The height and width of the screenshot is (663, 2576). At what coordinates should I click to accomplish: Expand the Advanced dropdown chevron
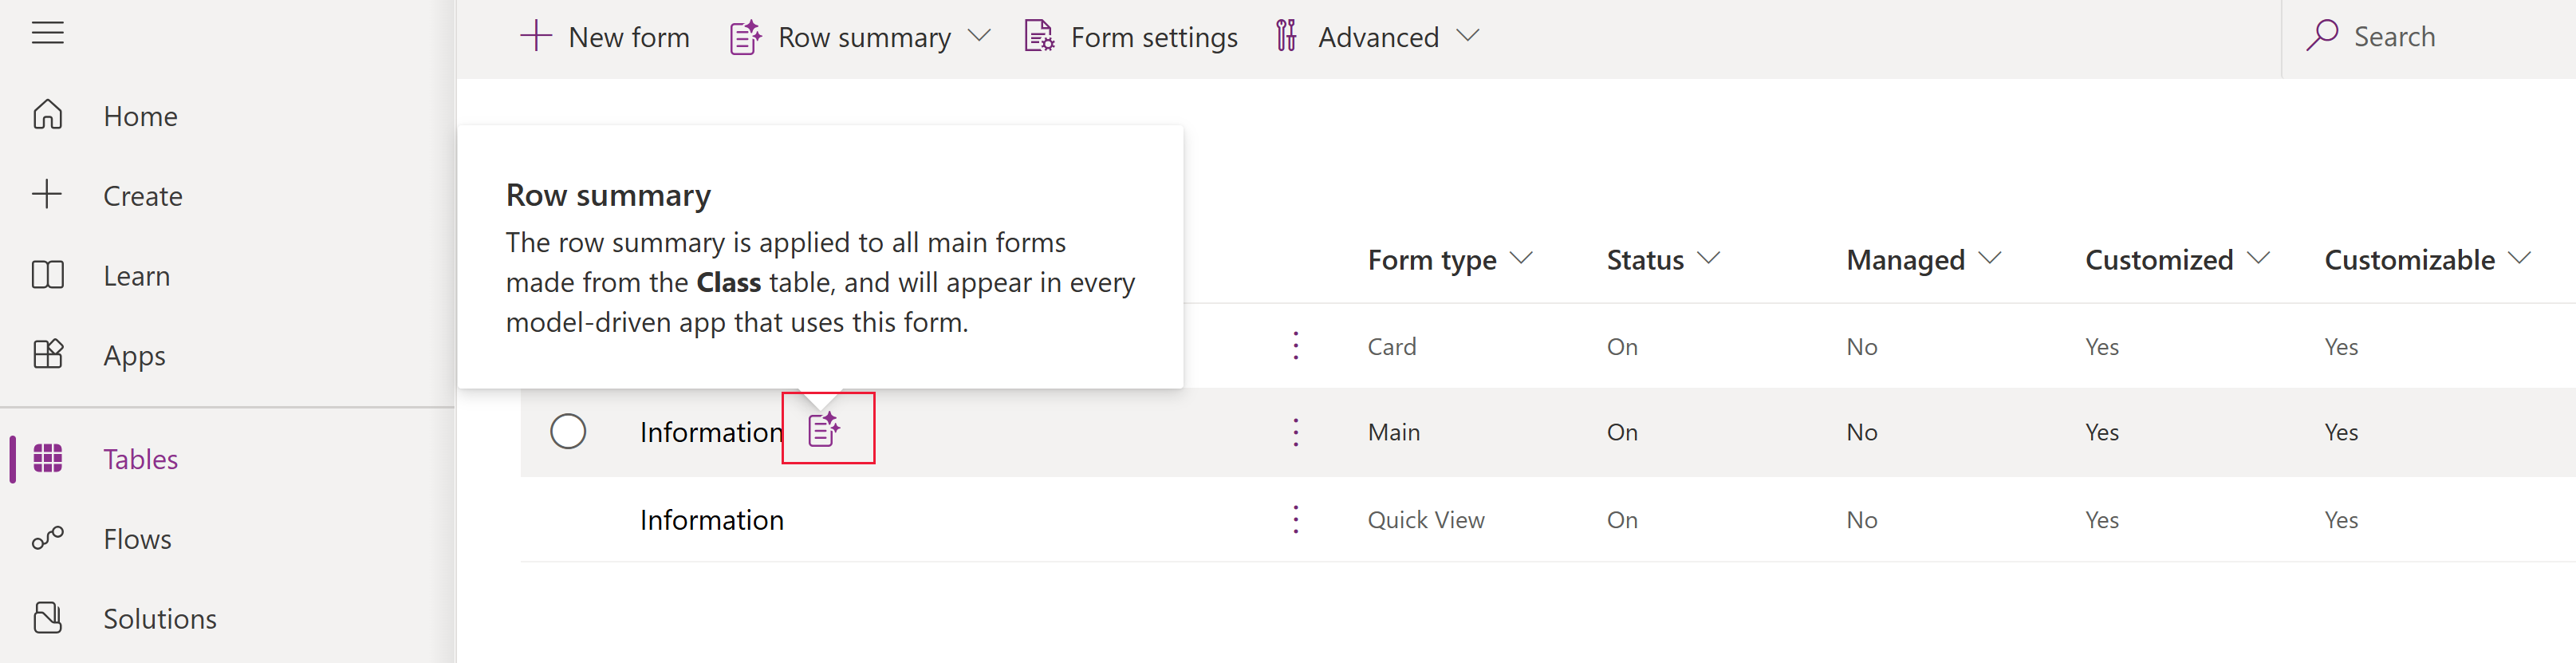[x=1468, y=36]
